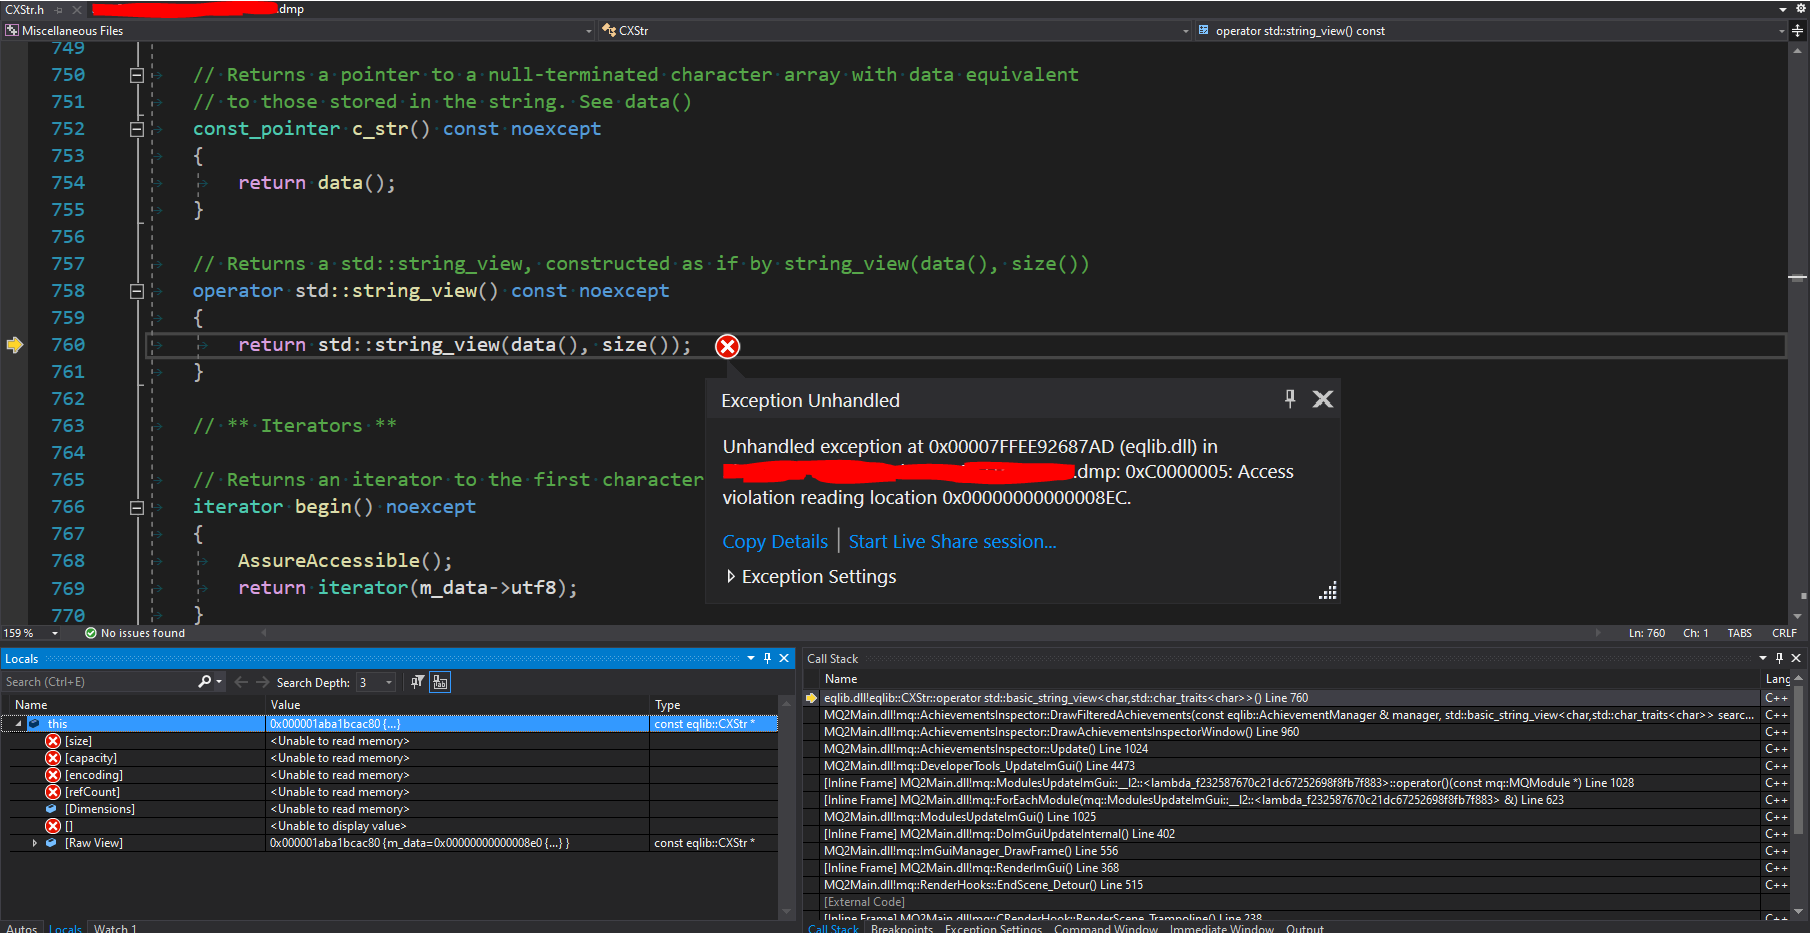This screenshot has height=933, width=1810.
Task: Collapse the code block at line 752
Action: pyautogui.click(x=137, y=128)
